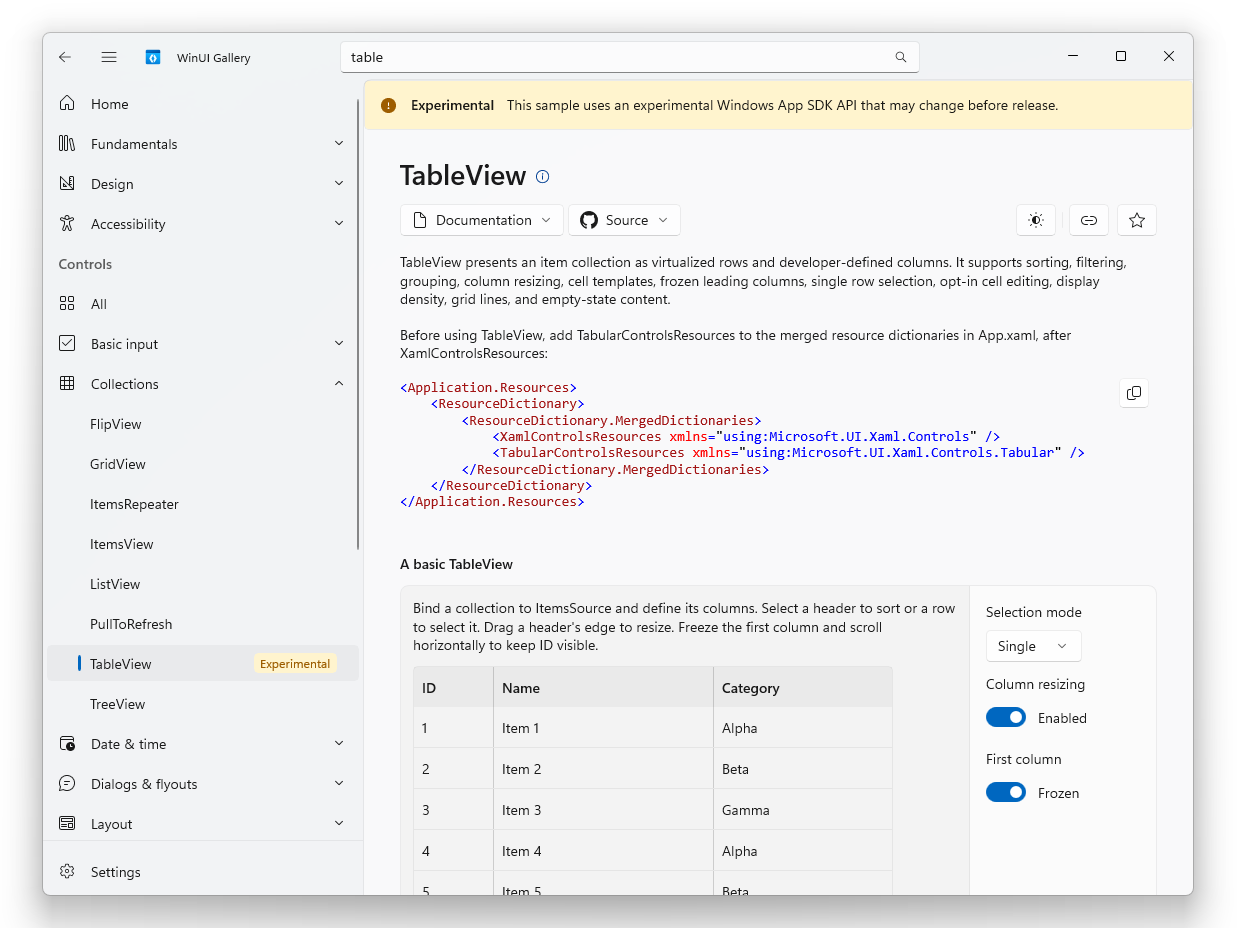Expand the Basic input chevron
1237x928 pixels.
(x=339, y=344)
